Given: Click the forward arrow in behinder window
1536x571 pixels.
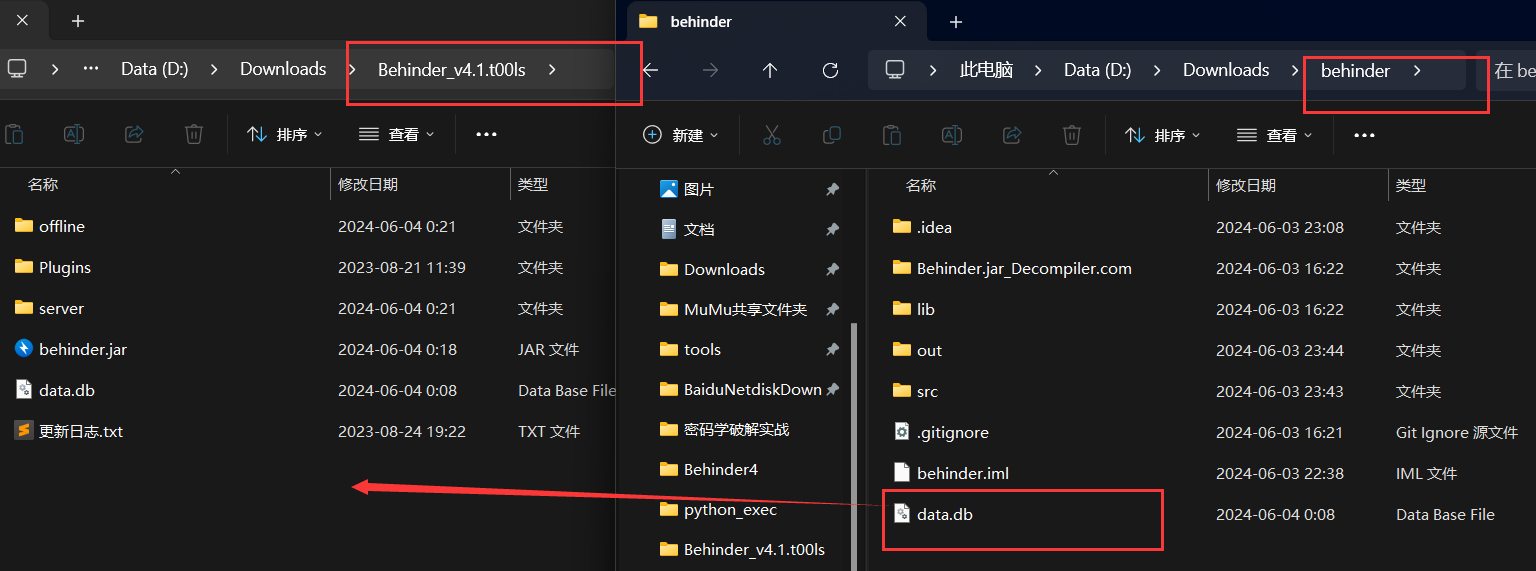Looking at the screenshot, I should (710, 70).
